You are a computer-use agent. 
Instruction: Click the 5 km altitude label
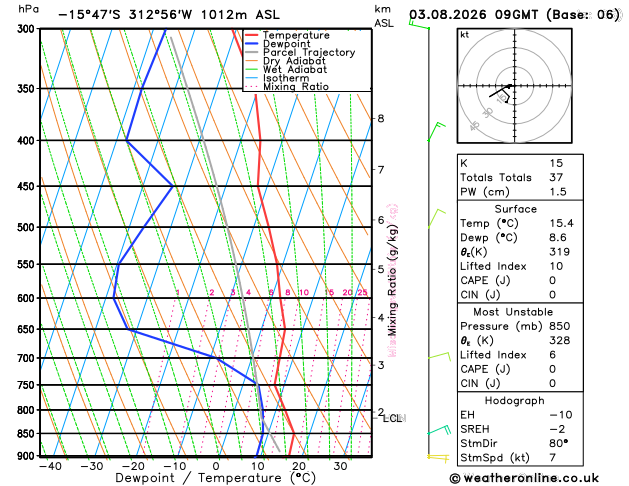click(381, 269)
